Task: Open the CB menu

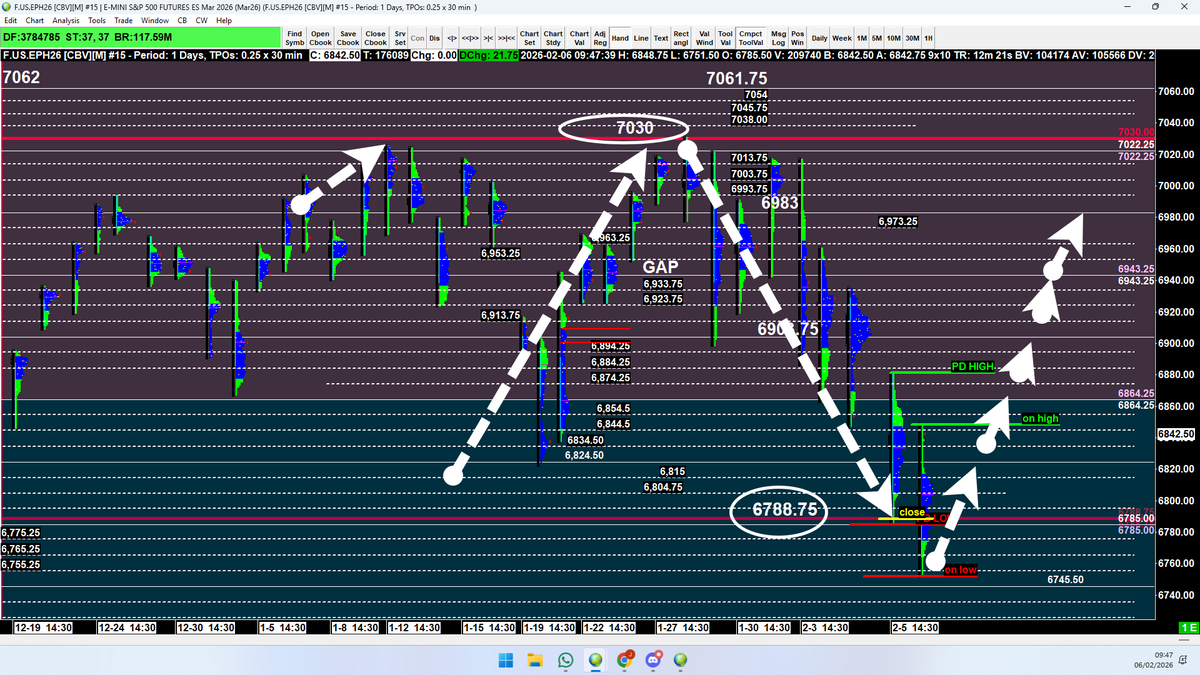Action: [x=182, y=20]
